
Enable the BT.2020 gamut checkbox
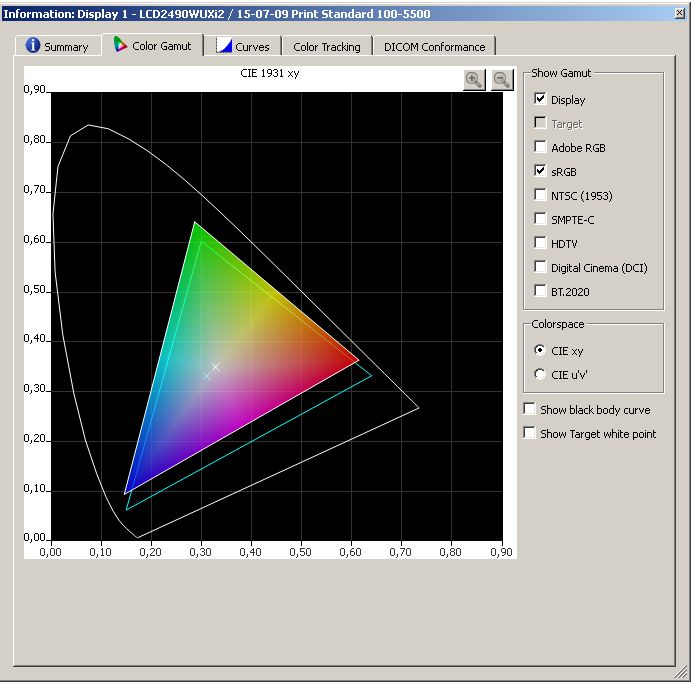coord(541,292)
